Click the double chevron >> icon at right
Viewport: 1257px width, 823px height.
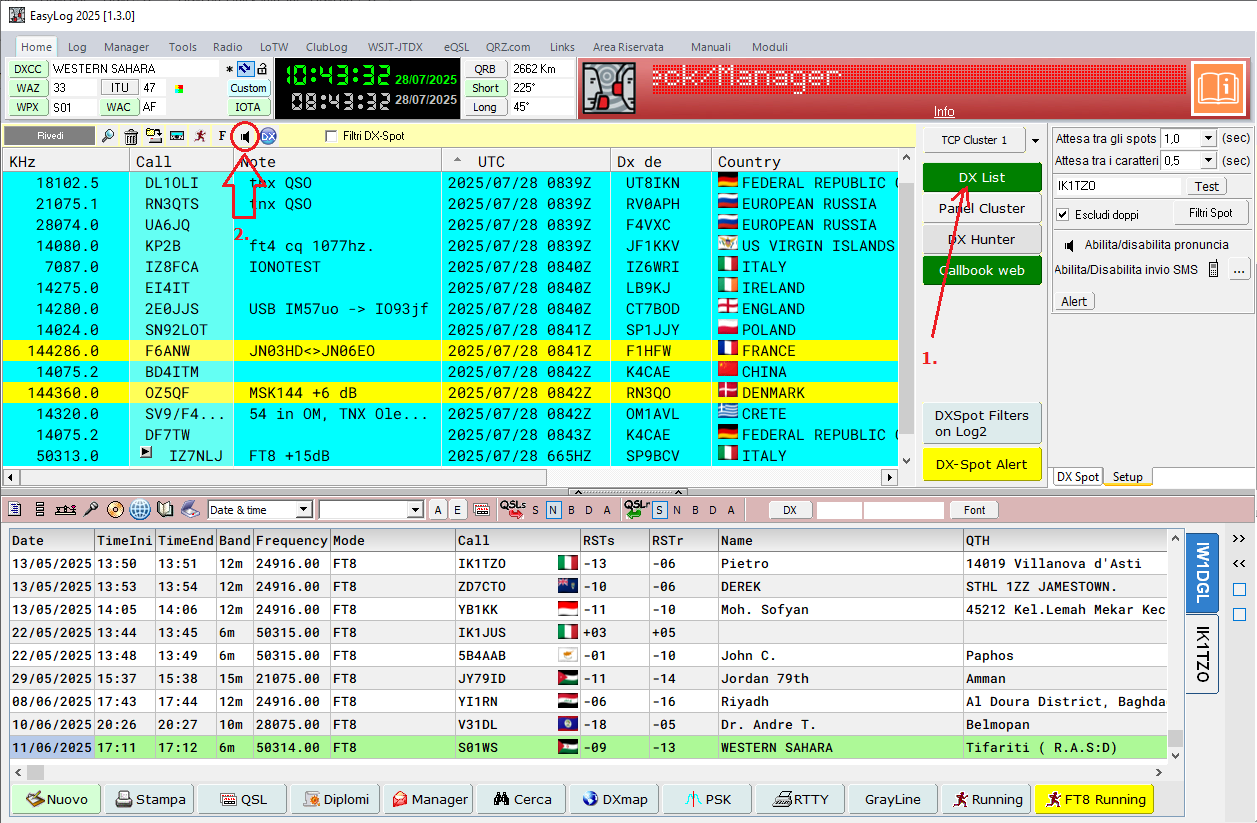tap(1240, 539)
